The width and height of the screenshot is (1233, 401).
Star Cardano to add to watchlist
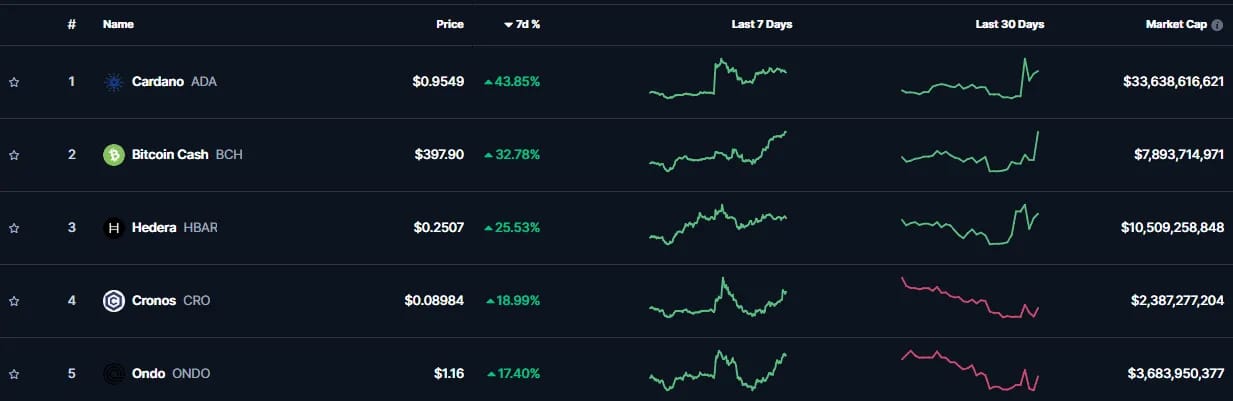click(14, 82)
